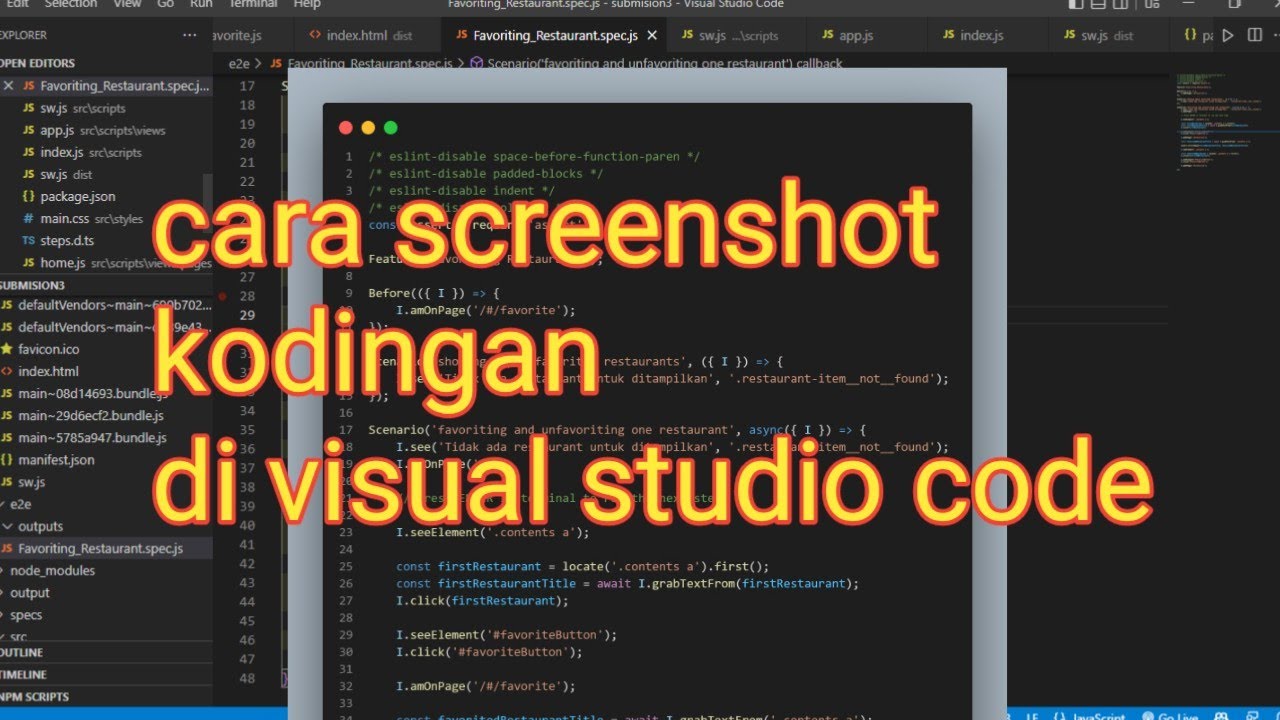Open the Run menu
Viewport: 1280px width, 720px height.
(201, 4)
